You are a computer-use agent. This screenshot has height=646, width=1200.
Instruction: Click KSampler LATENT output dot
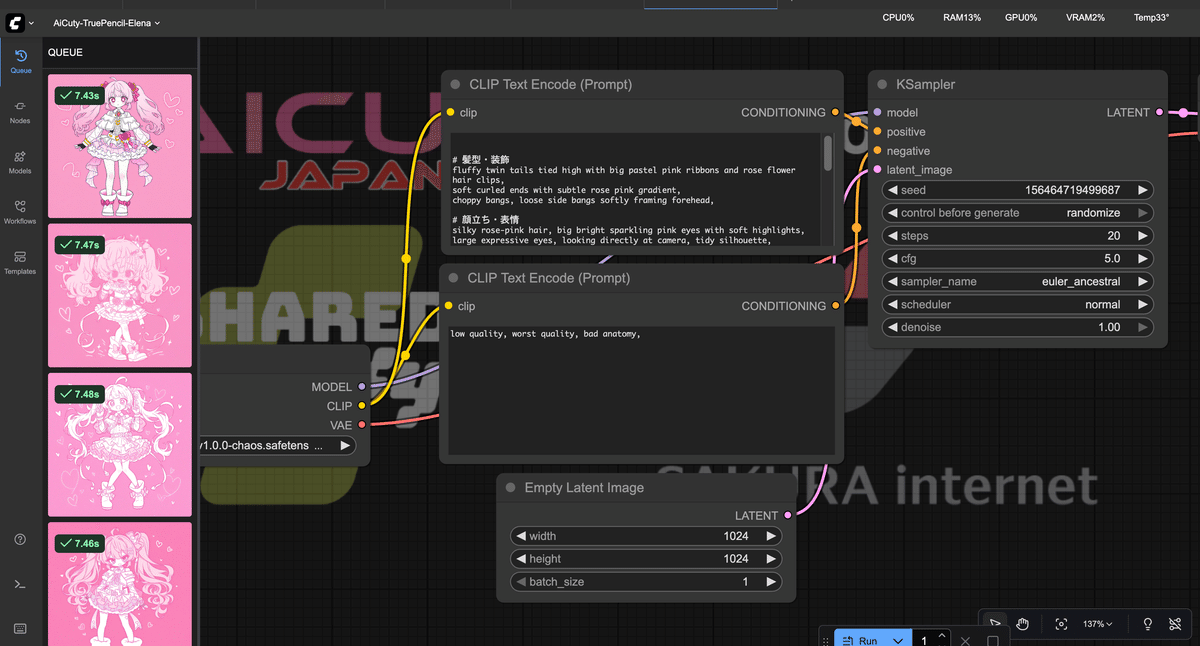pyautogui.click(x=1159, y=112)
